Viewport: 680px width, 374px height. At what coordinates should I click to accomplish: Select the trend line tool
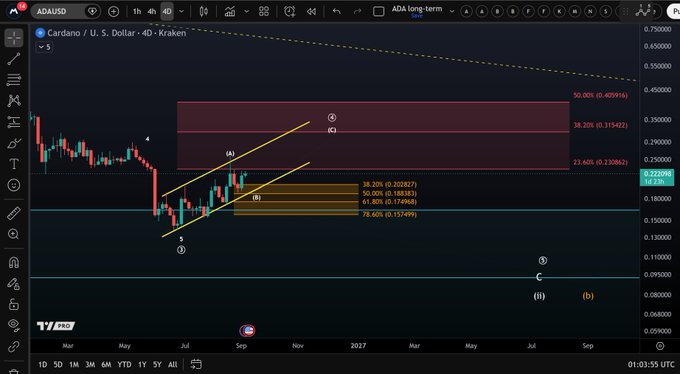14,59
